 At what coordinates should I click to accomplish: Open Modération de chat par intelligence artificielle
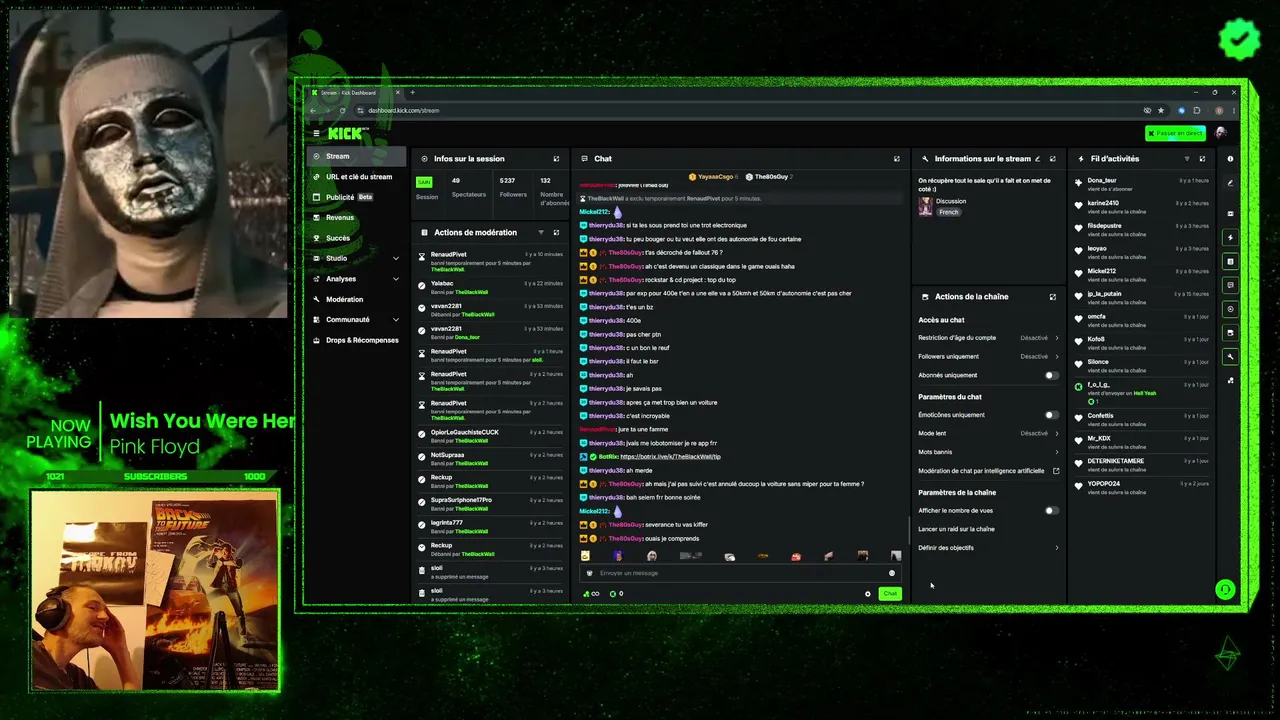click(x=988, y=471)
